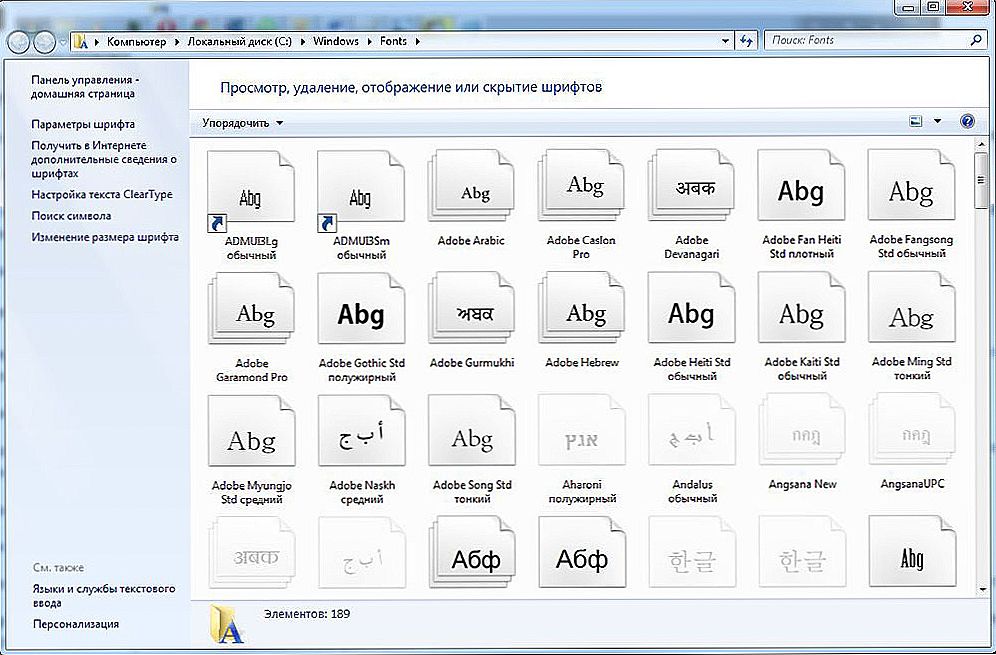Change view using the view icon

(x=916, y=121)
